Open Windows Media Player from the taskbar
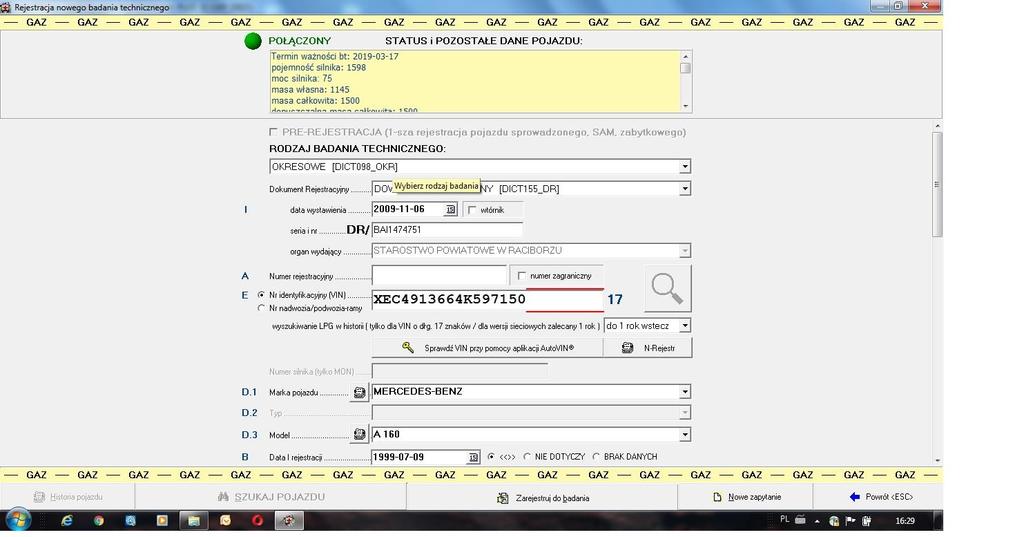Image resolution: width=1024 pixels, height=537 pixels. point(162,521)
